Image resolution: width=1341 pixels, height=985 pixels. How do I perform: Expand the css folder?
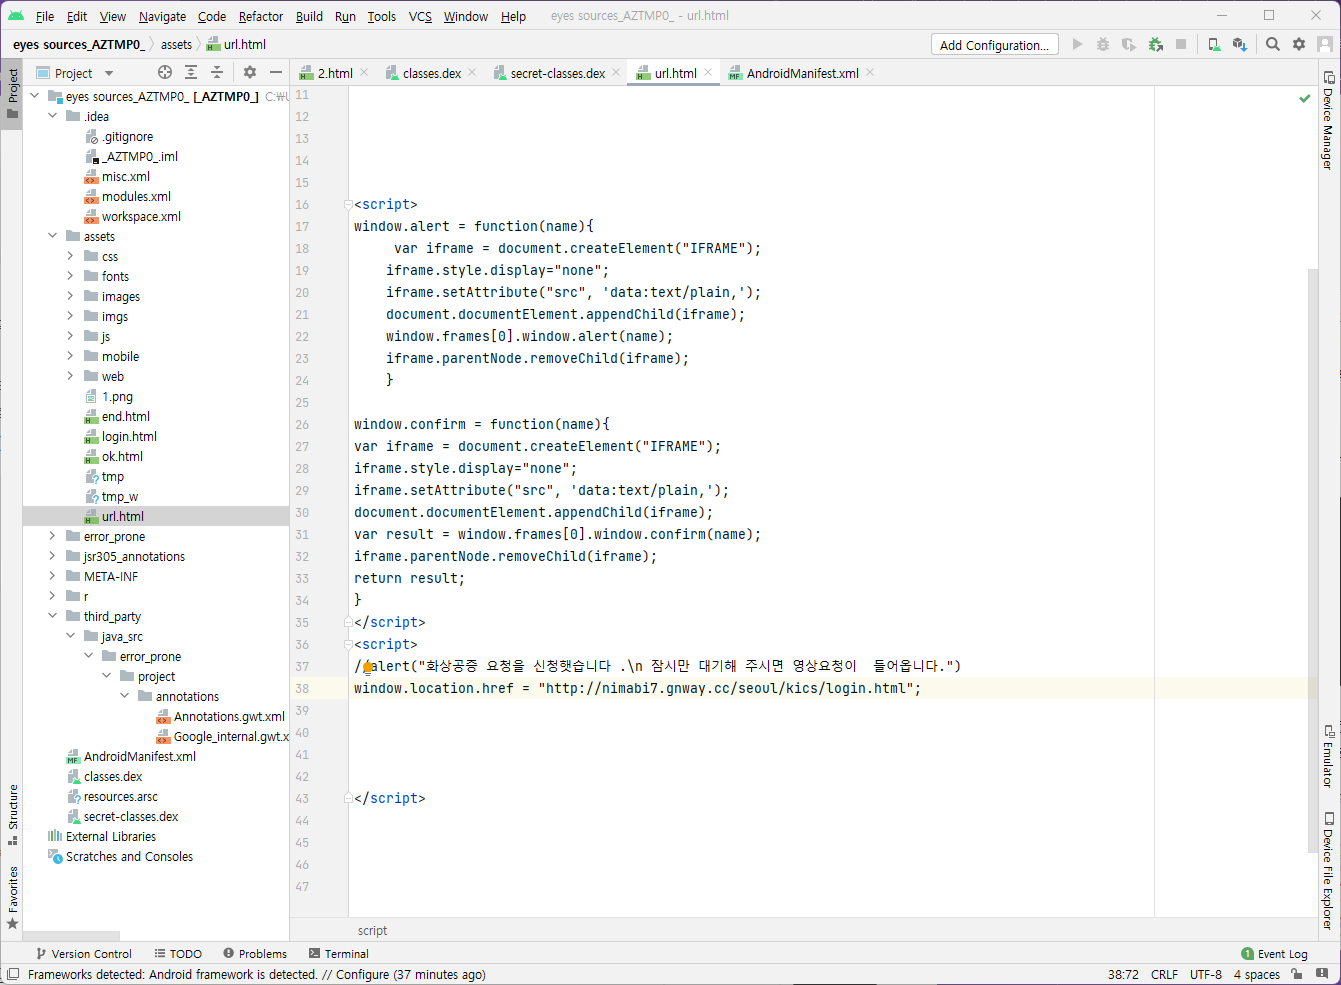70,256
